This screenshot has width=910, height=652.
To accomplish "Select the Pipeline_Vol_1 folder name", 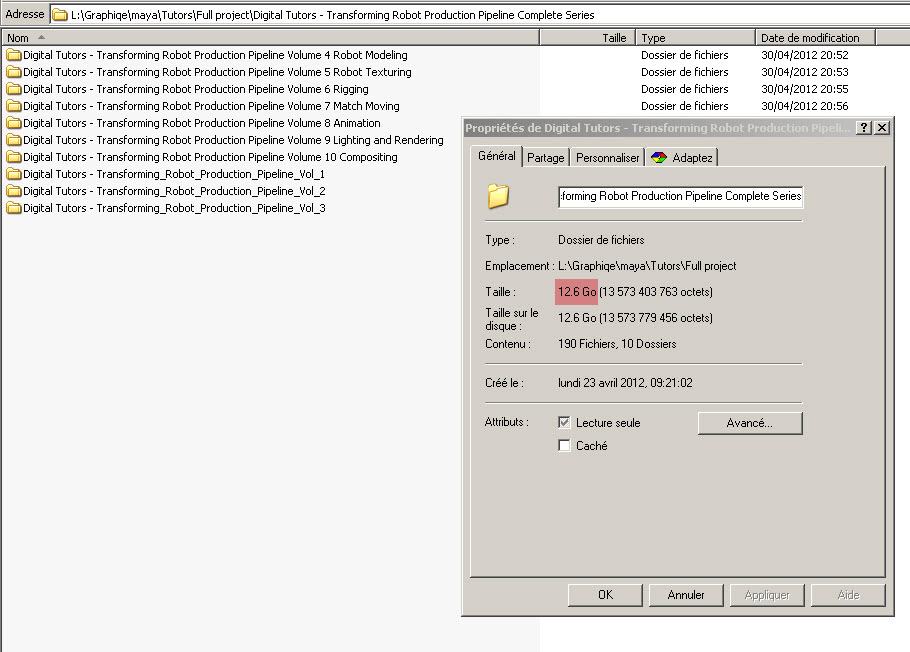I will coord(174,174).
